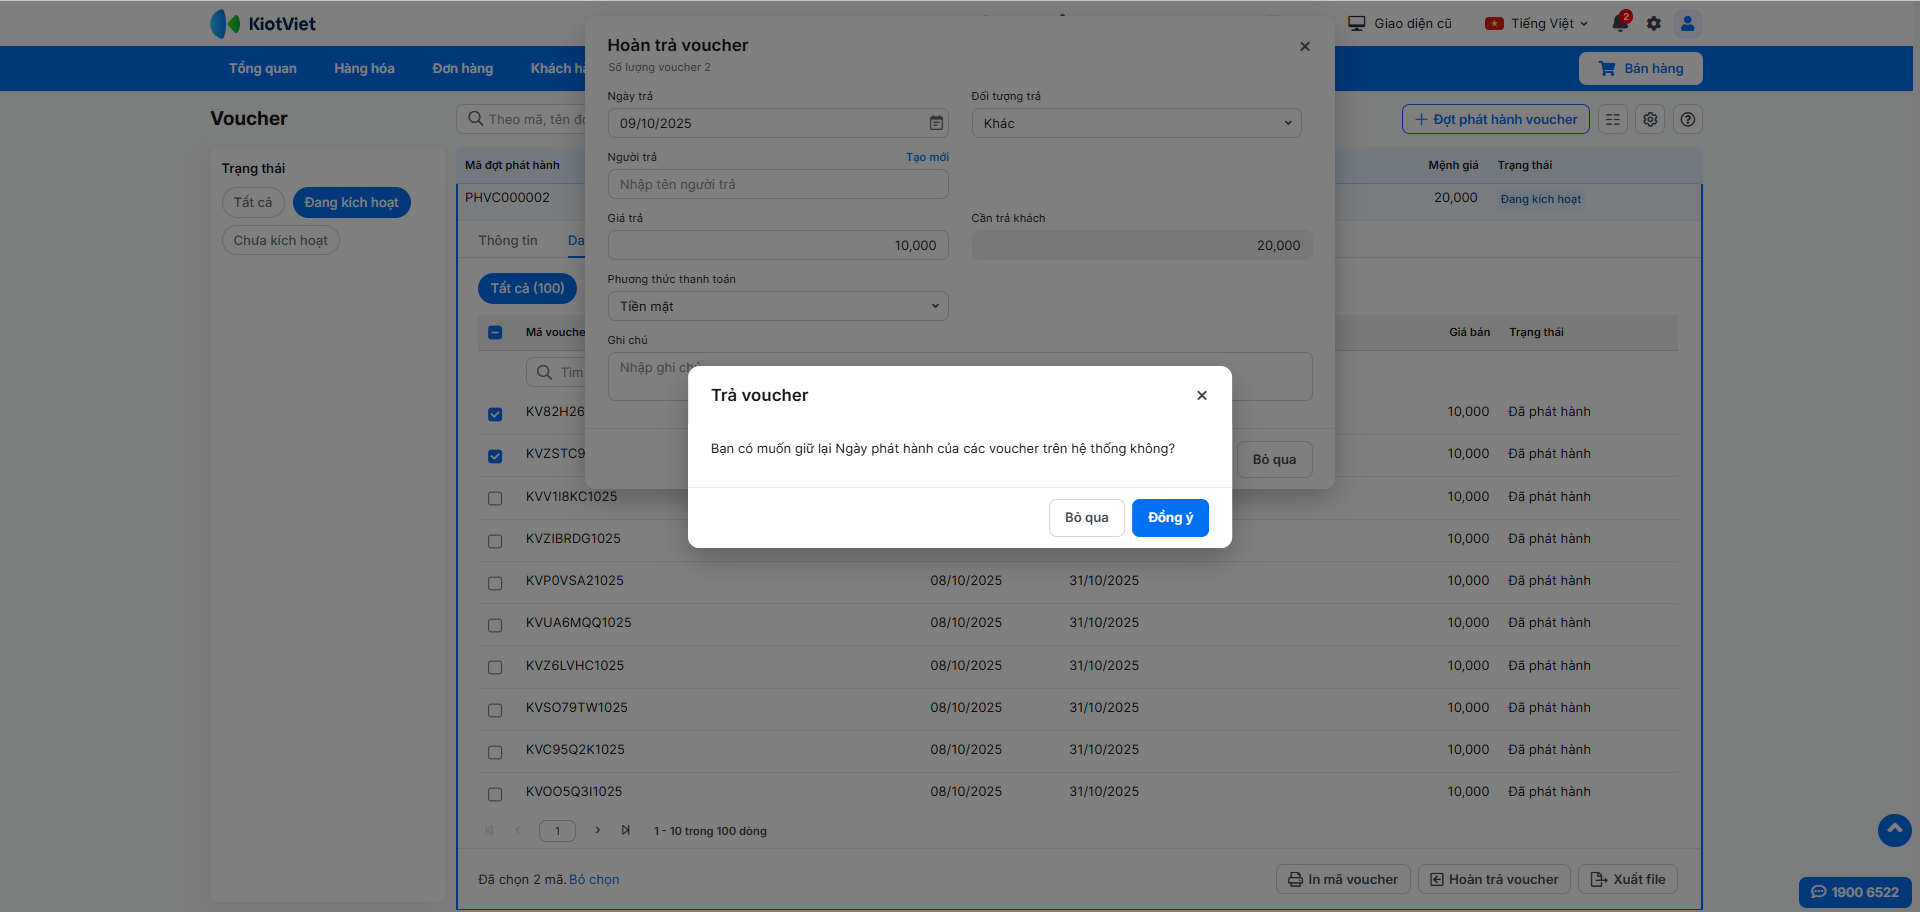Image resolution: width=1920 pixels, height=912 pixels.
Task: Open the Tiếng Việt language dropdown
Action: pyautogui.click(x=1537, y=23)
